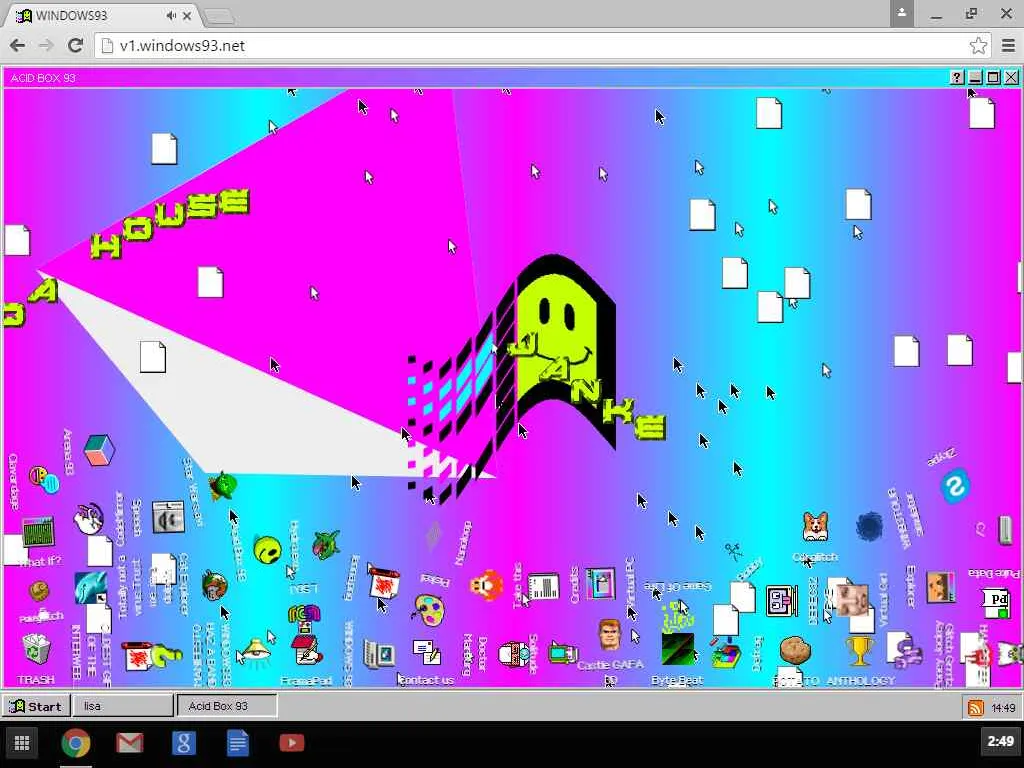Image resolution: width=1024 pixels, height=768 pixels.
Task: Open the hanging lamp icon
Action: [255, 652]
